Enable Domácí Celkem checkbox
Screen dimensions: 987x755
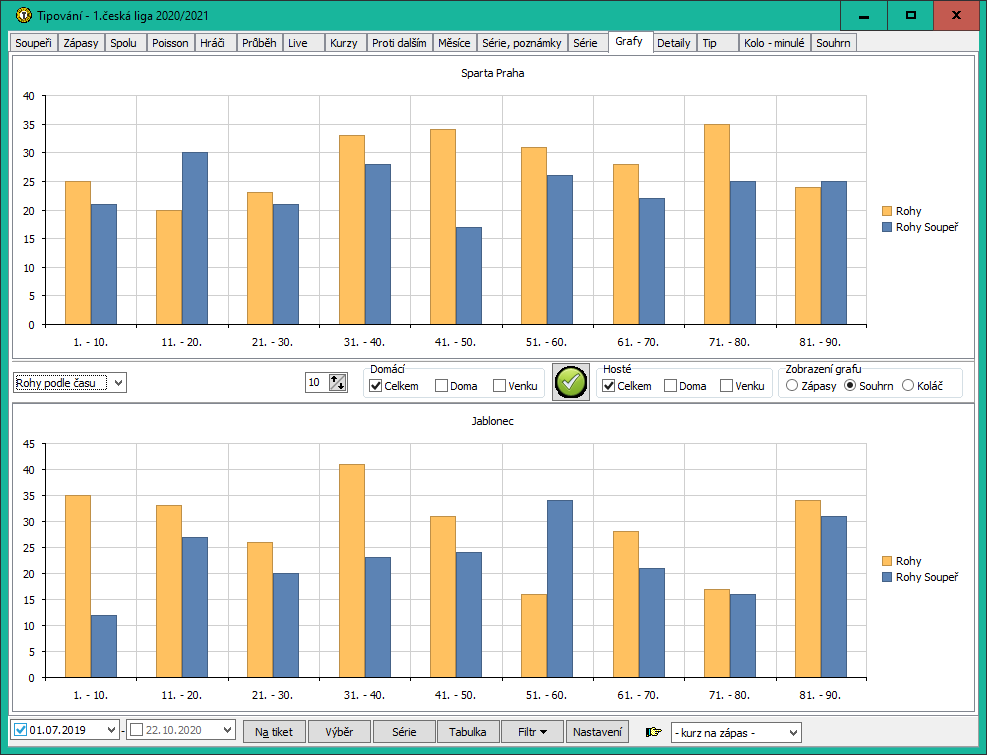pos(376,385)
